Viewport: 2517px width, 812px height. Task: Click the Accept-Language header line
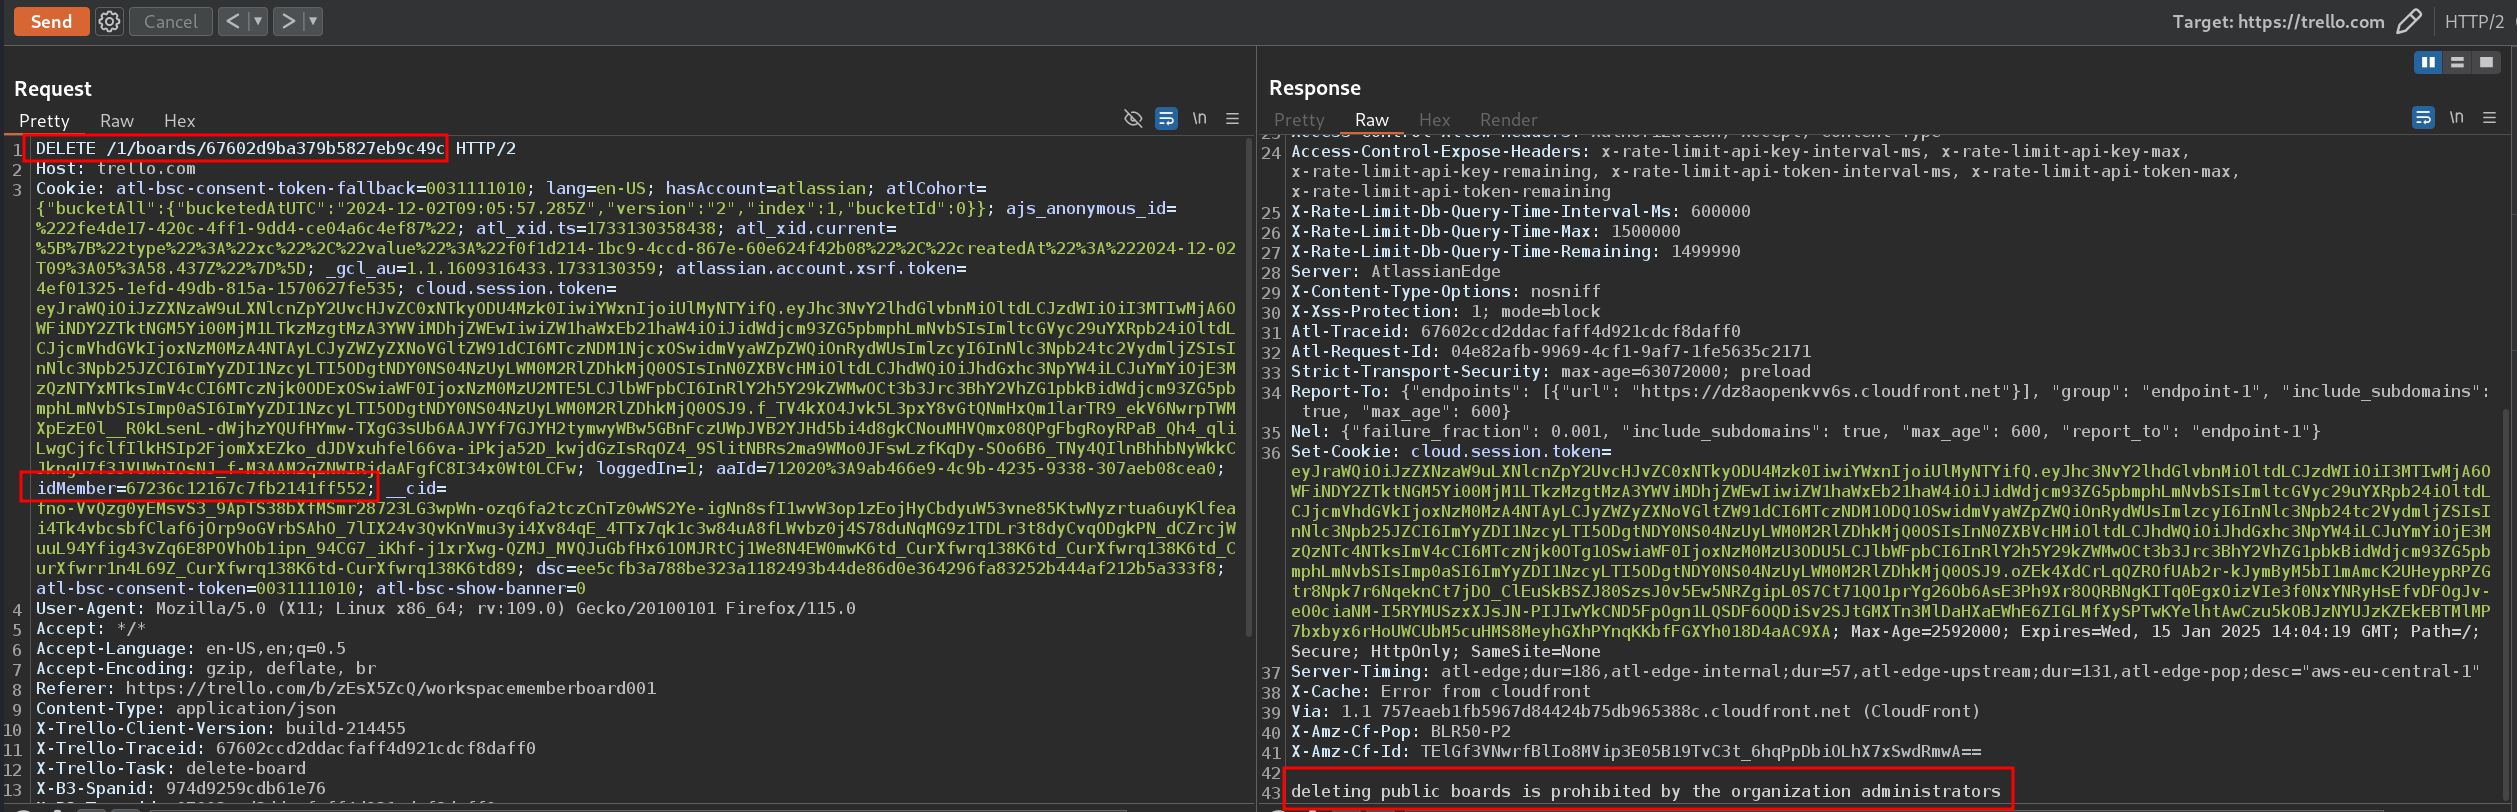191,648
